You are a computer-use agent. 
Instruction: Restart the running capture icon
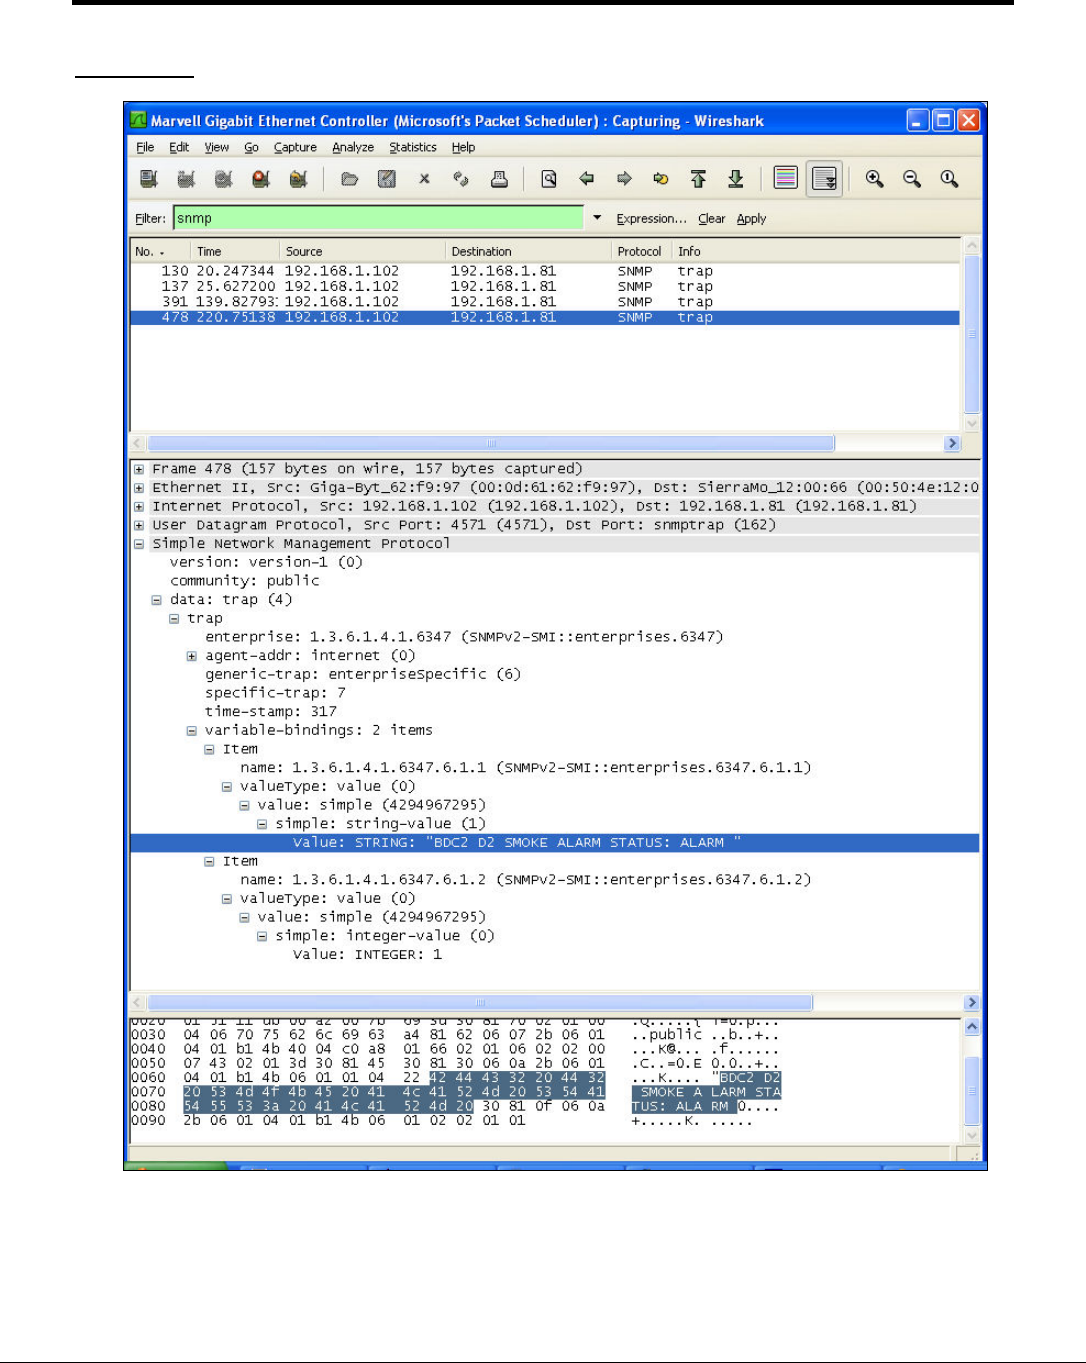point(298,179)
